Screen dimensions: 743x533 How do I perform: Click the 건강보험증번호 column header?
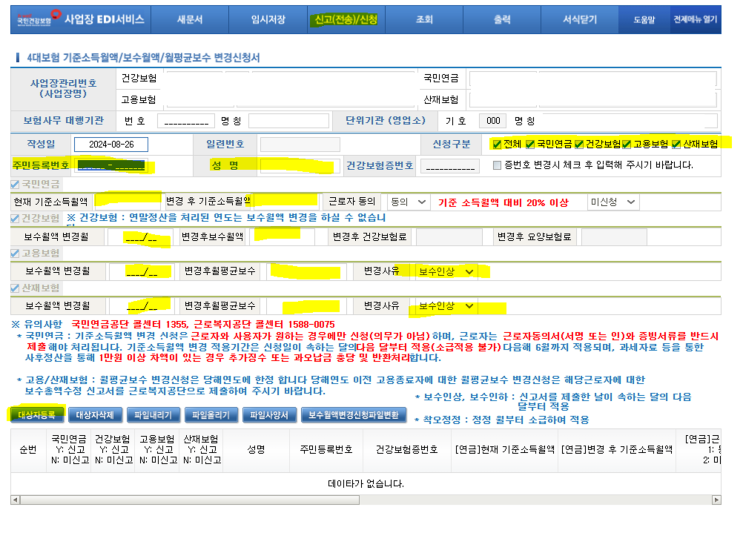[x=407, y=450]
